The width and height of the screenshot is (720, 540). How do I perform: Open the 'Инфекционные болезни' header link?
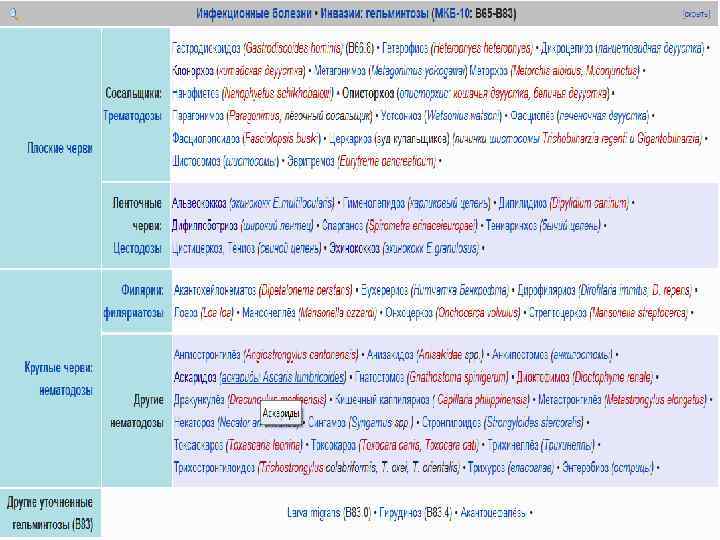(x=254, y=13)
